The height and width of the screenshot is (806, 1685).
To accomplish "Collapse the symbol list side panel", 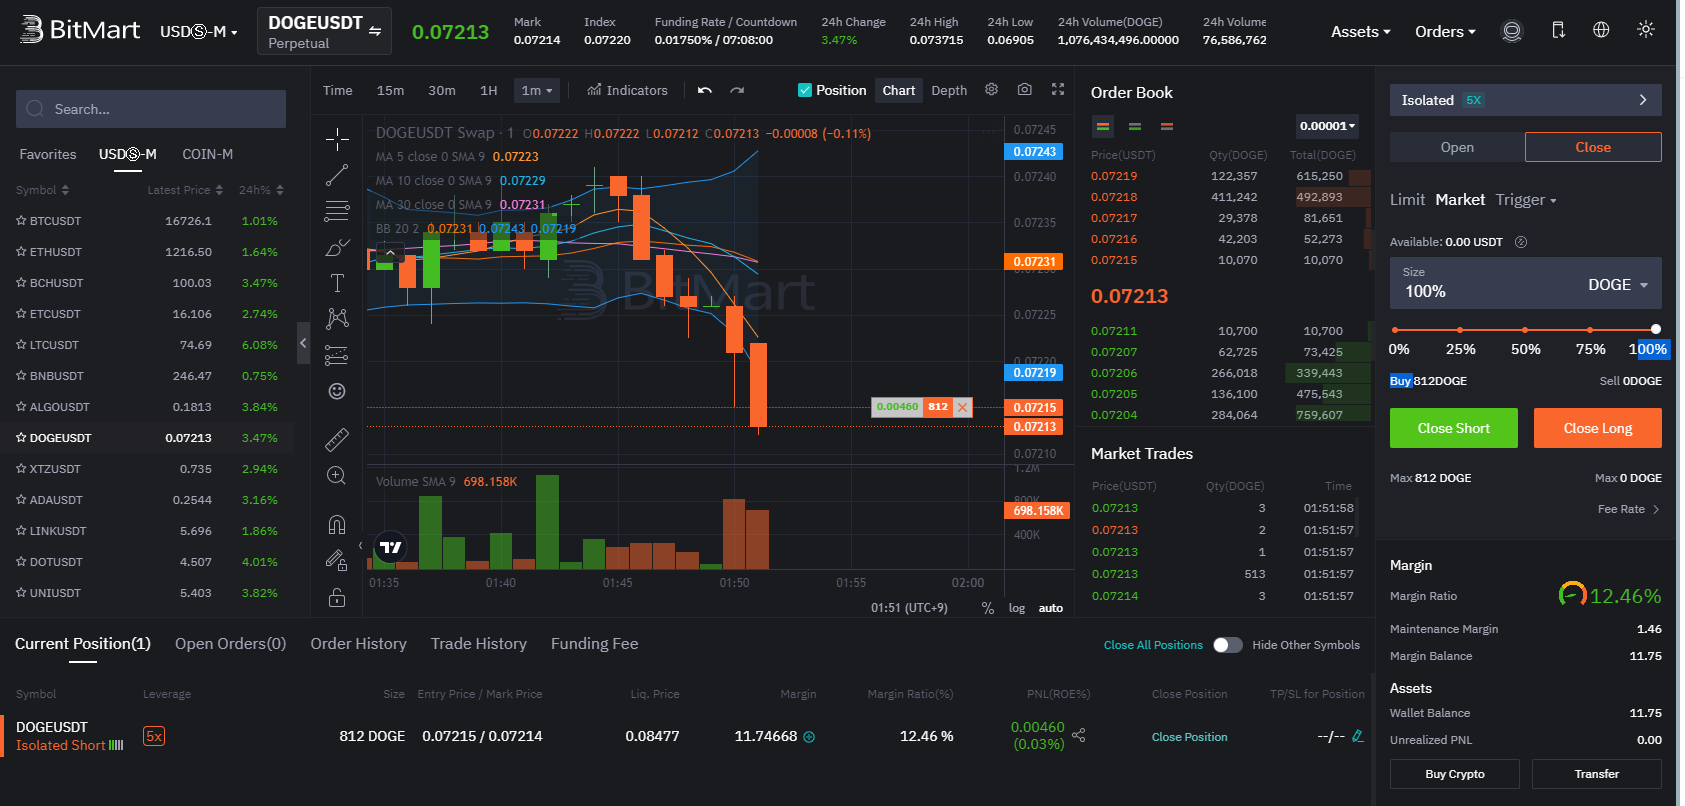I will (x=303, y=343).
